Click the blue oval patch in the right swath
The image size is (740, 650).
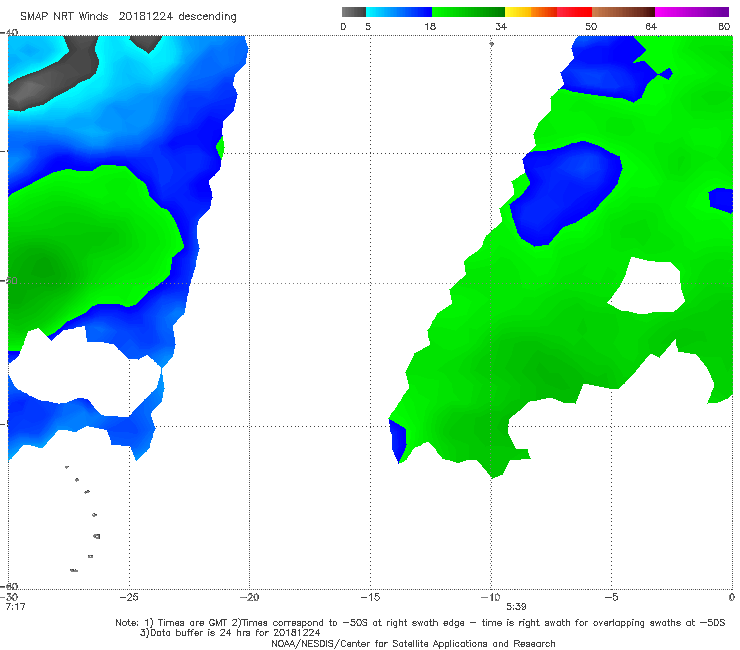pyautogui.click(x=566, y=193)
